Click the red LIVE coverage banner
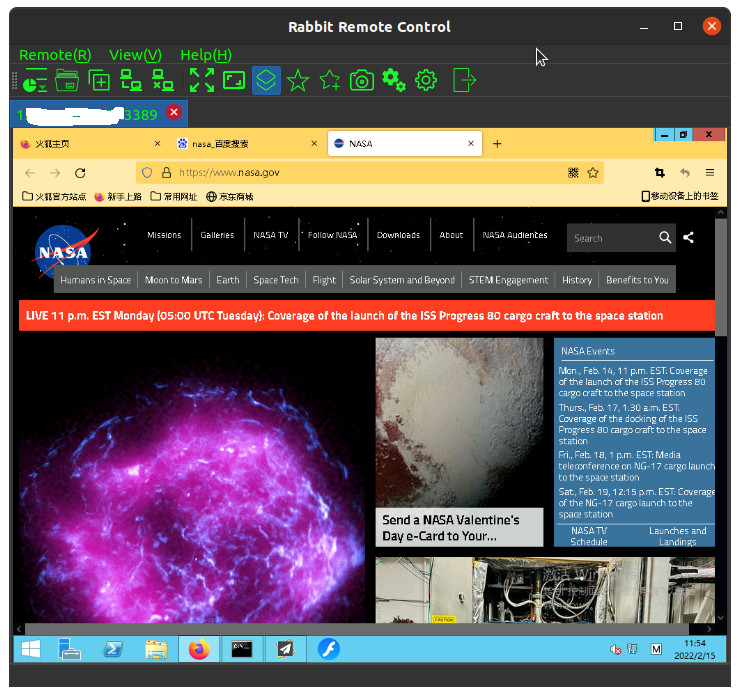Image resolution: width=740 pixels, height=696 pixels. (367, 316)
